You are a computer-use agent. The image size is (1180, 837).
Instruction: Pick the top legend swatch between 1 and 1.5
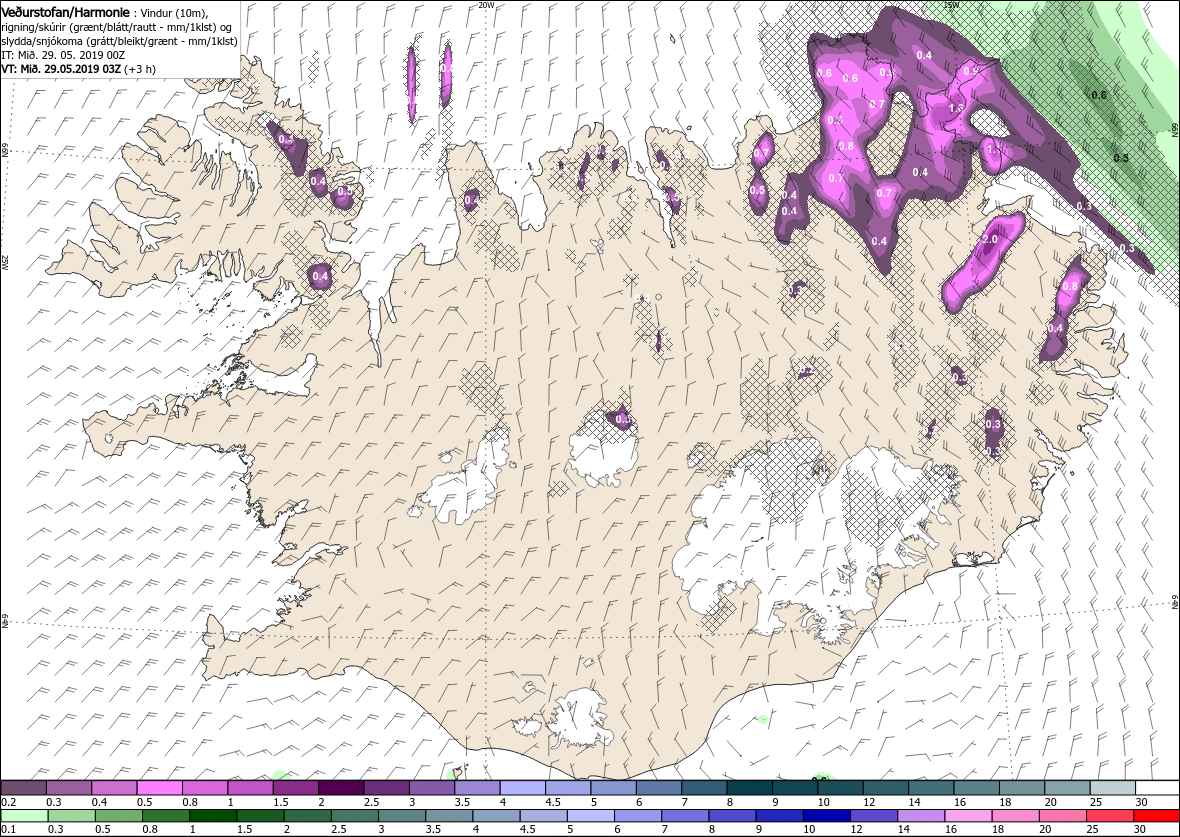click(250, 788)
